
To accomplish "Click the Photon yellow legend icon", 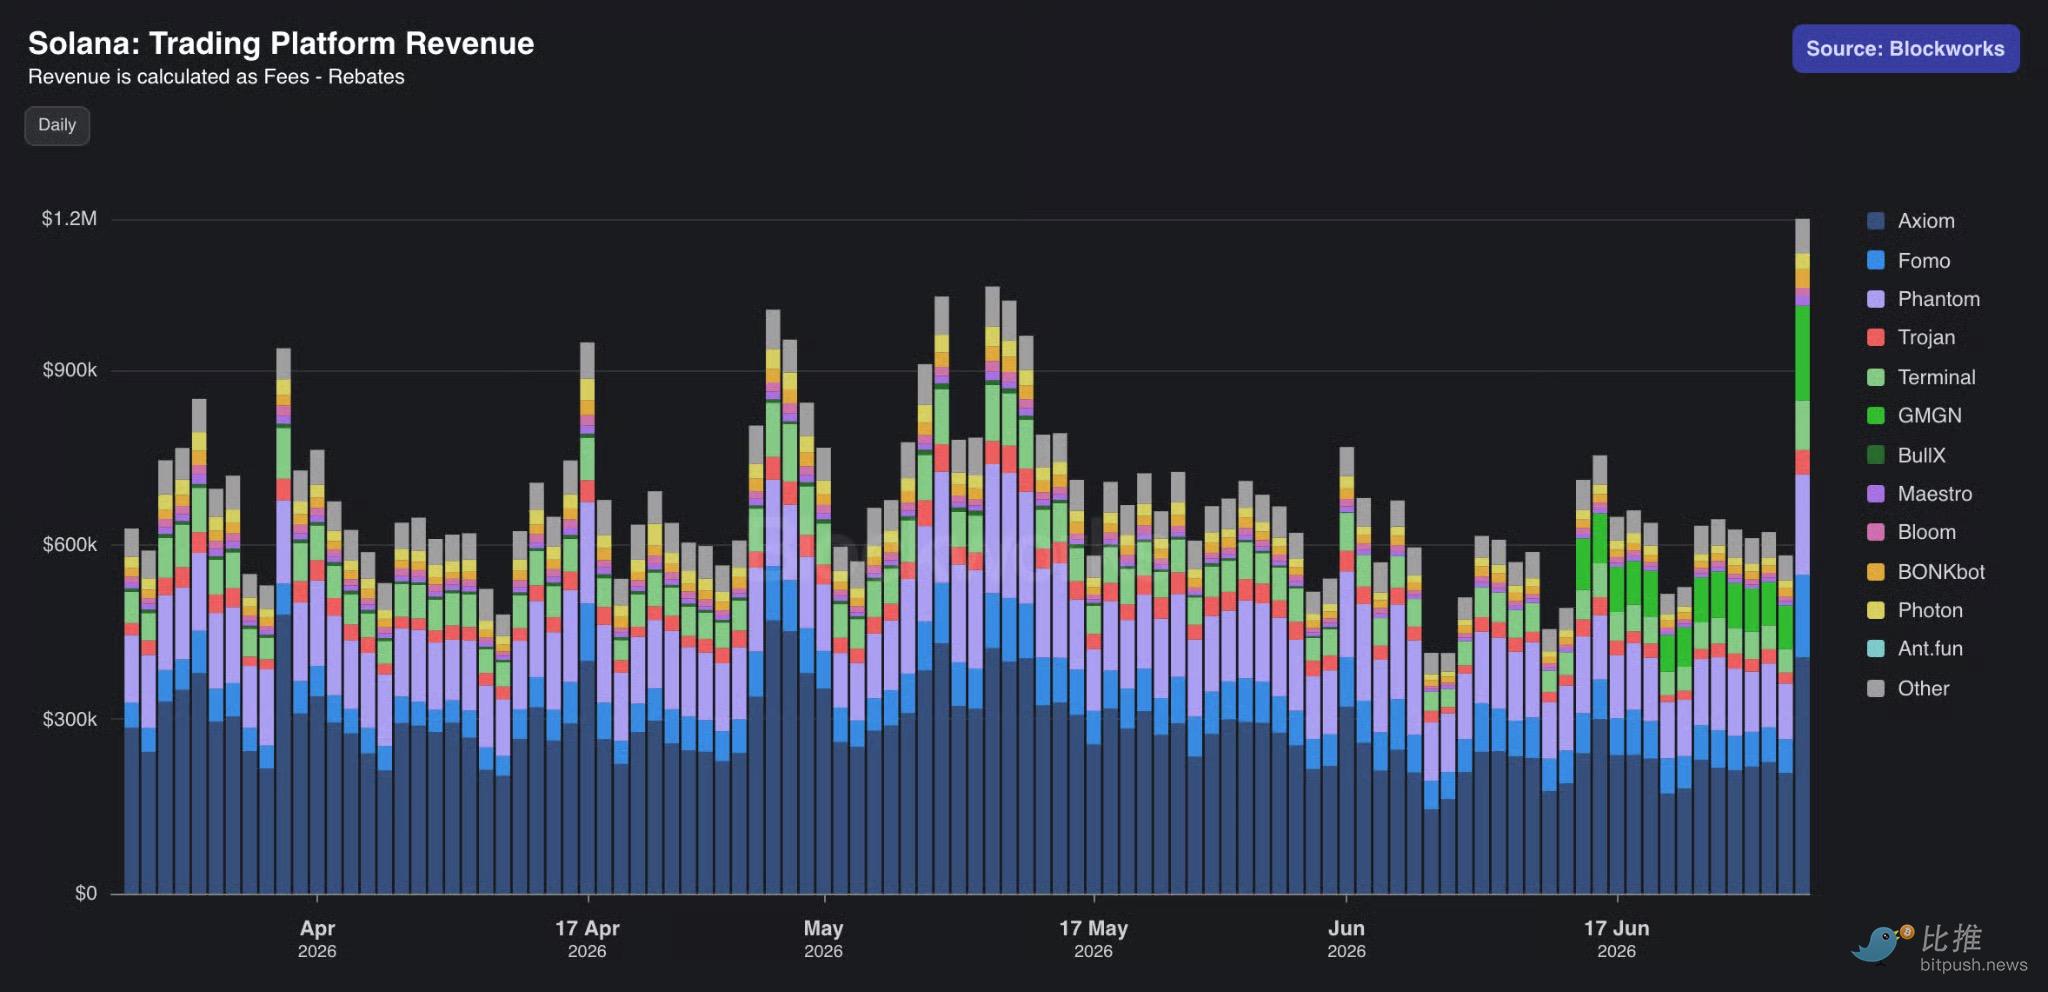I will pos(1876,610).
